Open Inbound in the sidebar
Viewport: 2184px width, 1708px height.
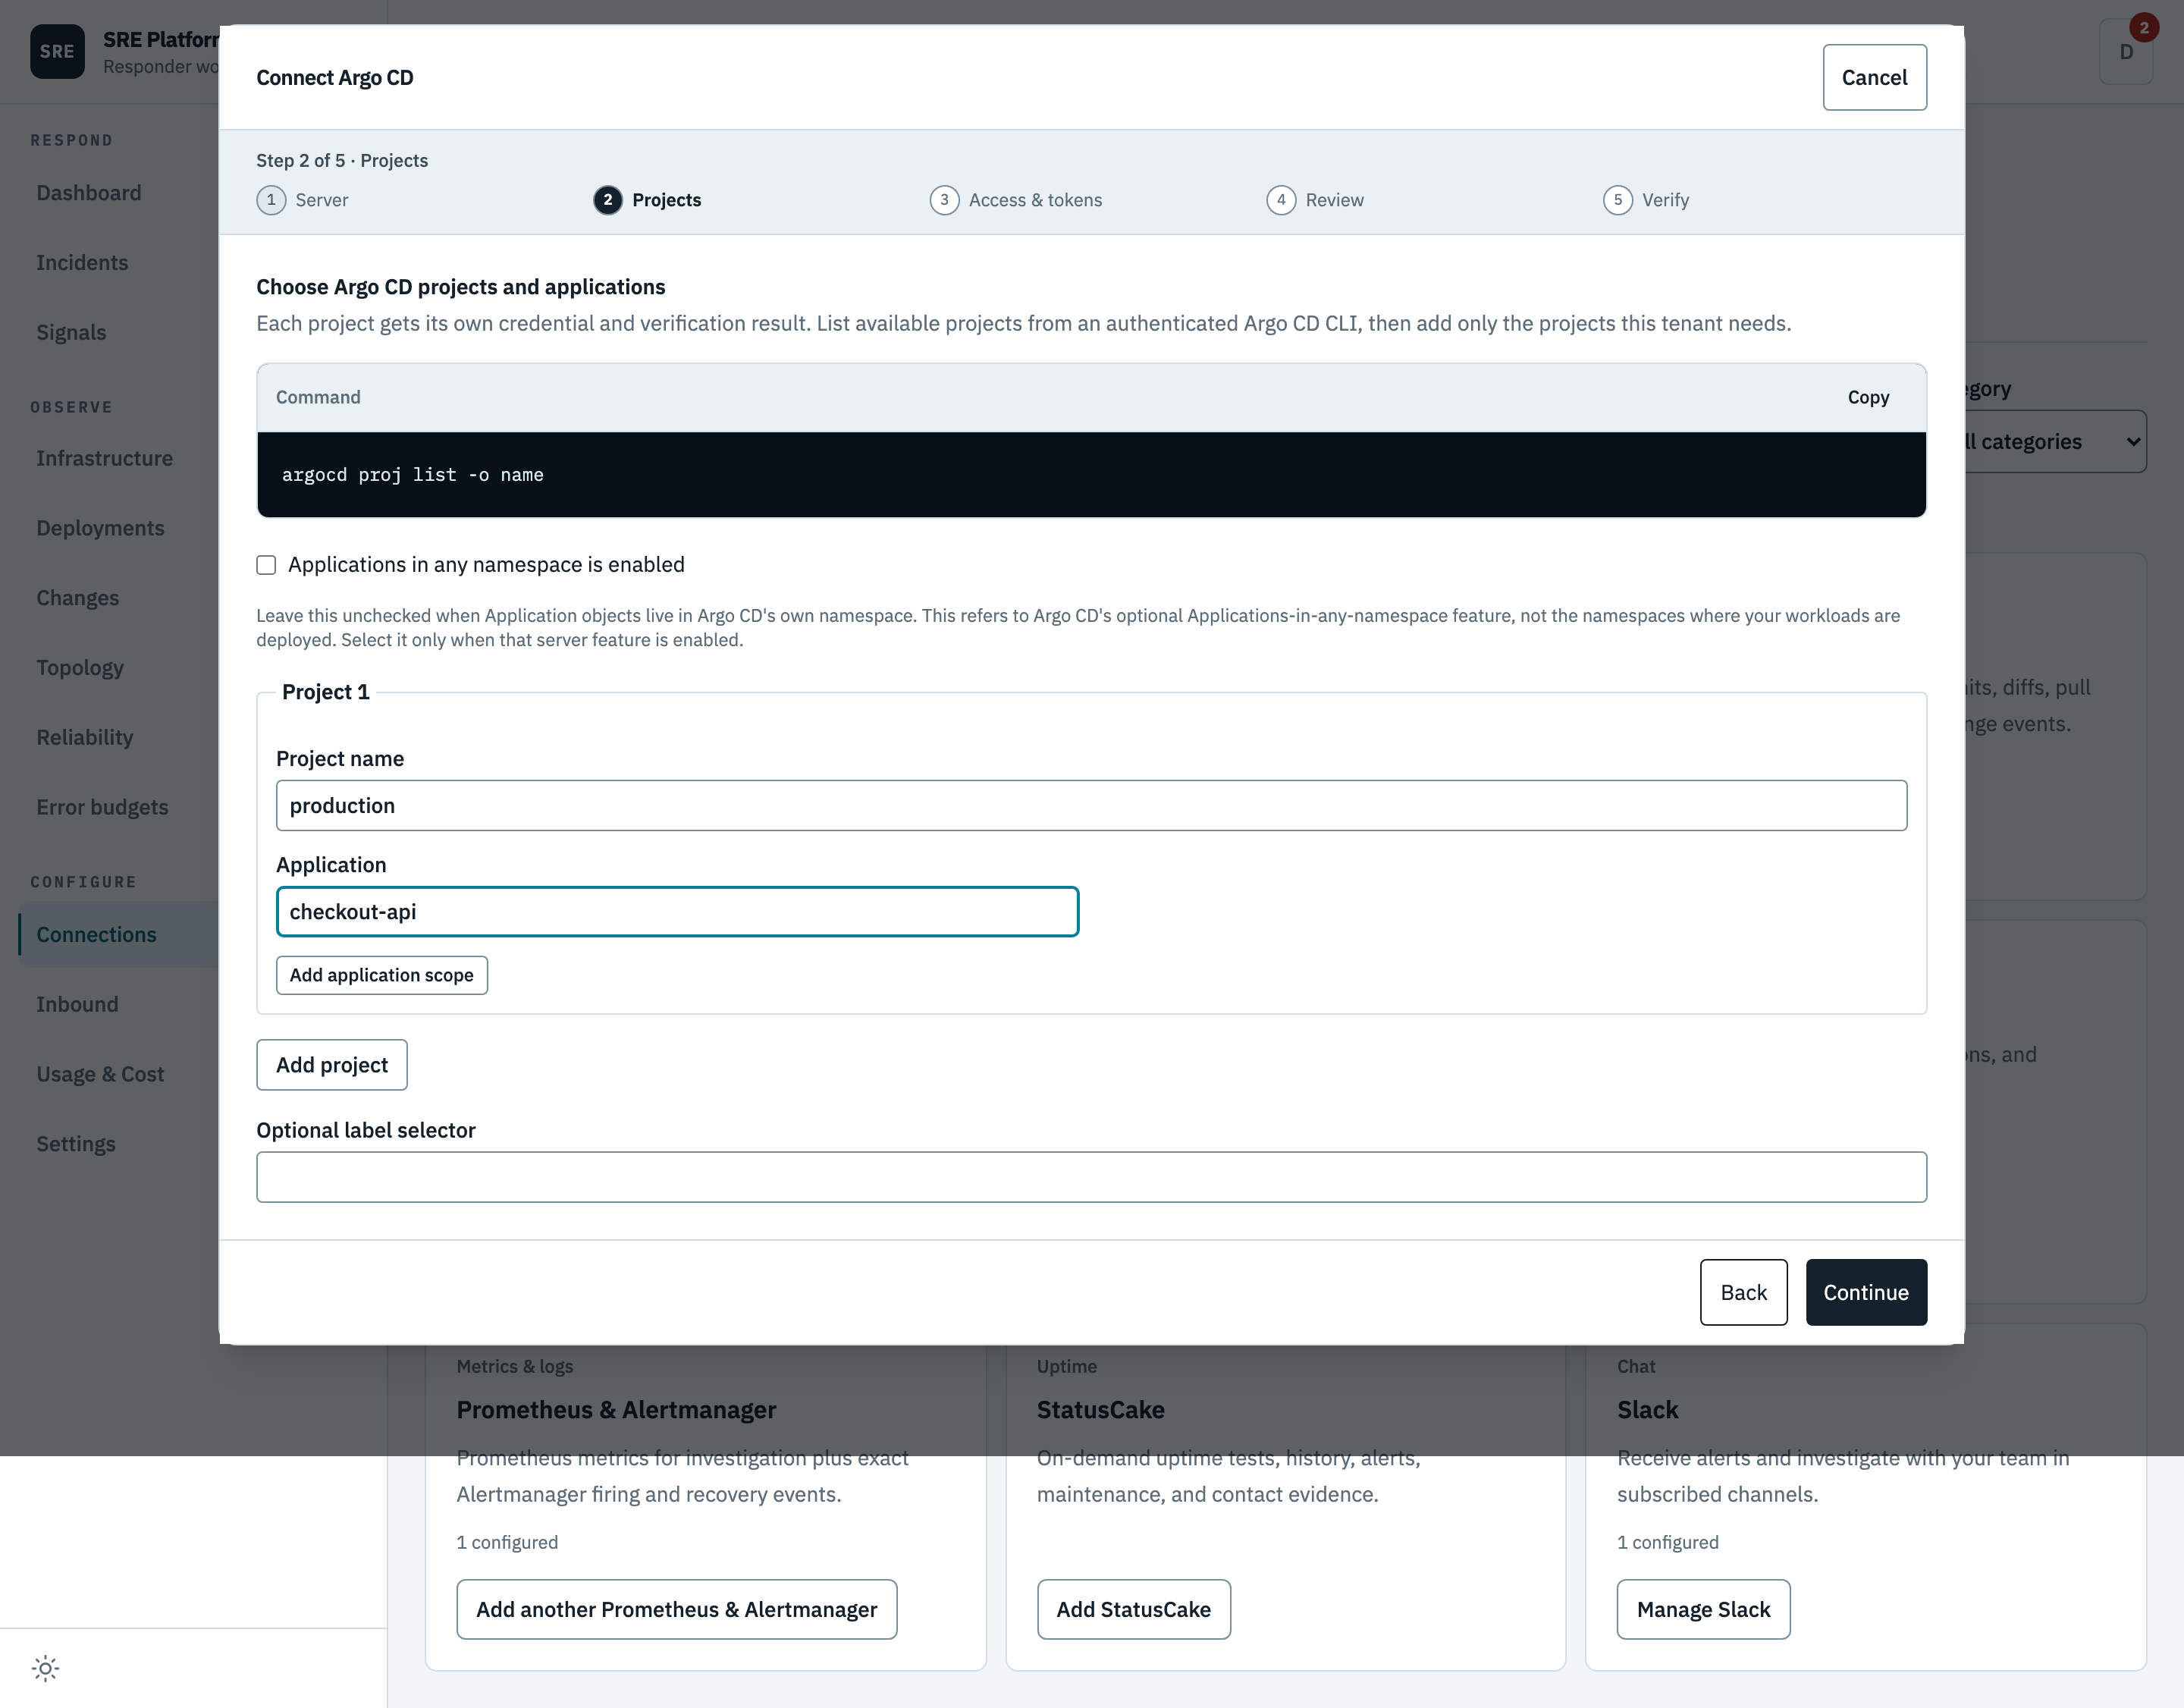(x=77, y=1005)
